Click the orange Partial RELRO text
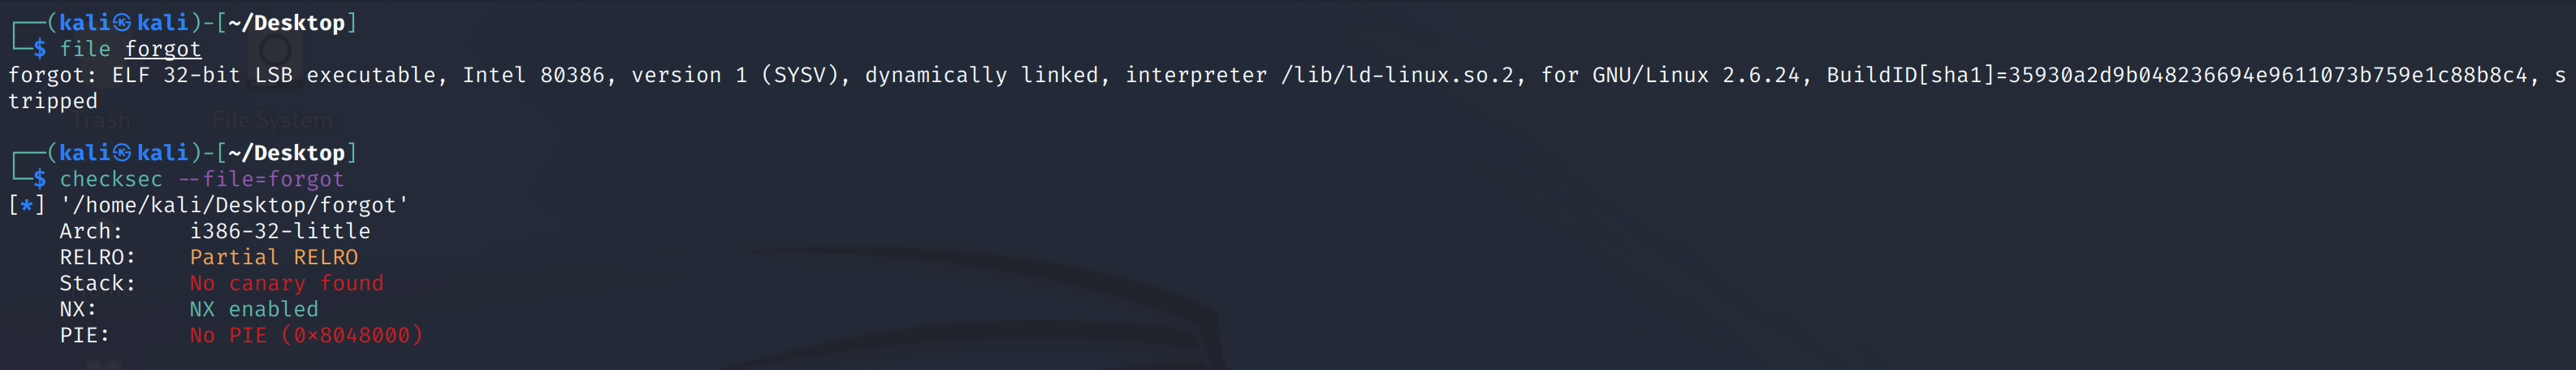This screenshot has height=370, width=2576. (x=274, y=257)
